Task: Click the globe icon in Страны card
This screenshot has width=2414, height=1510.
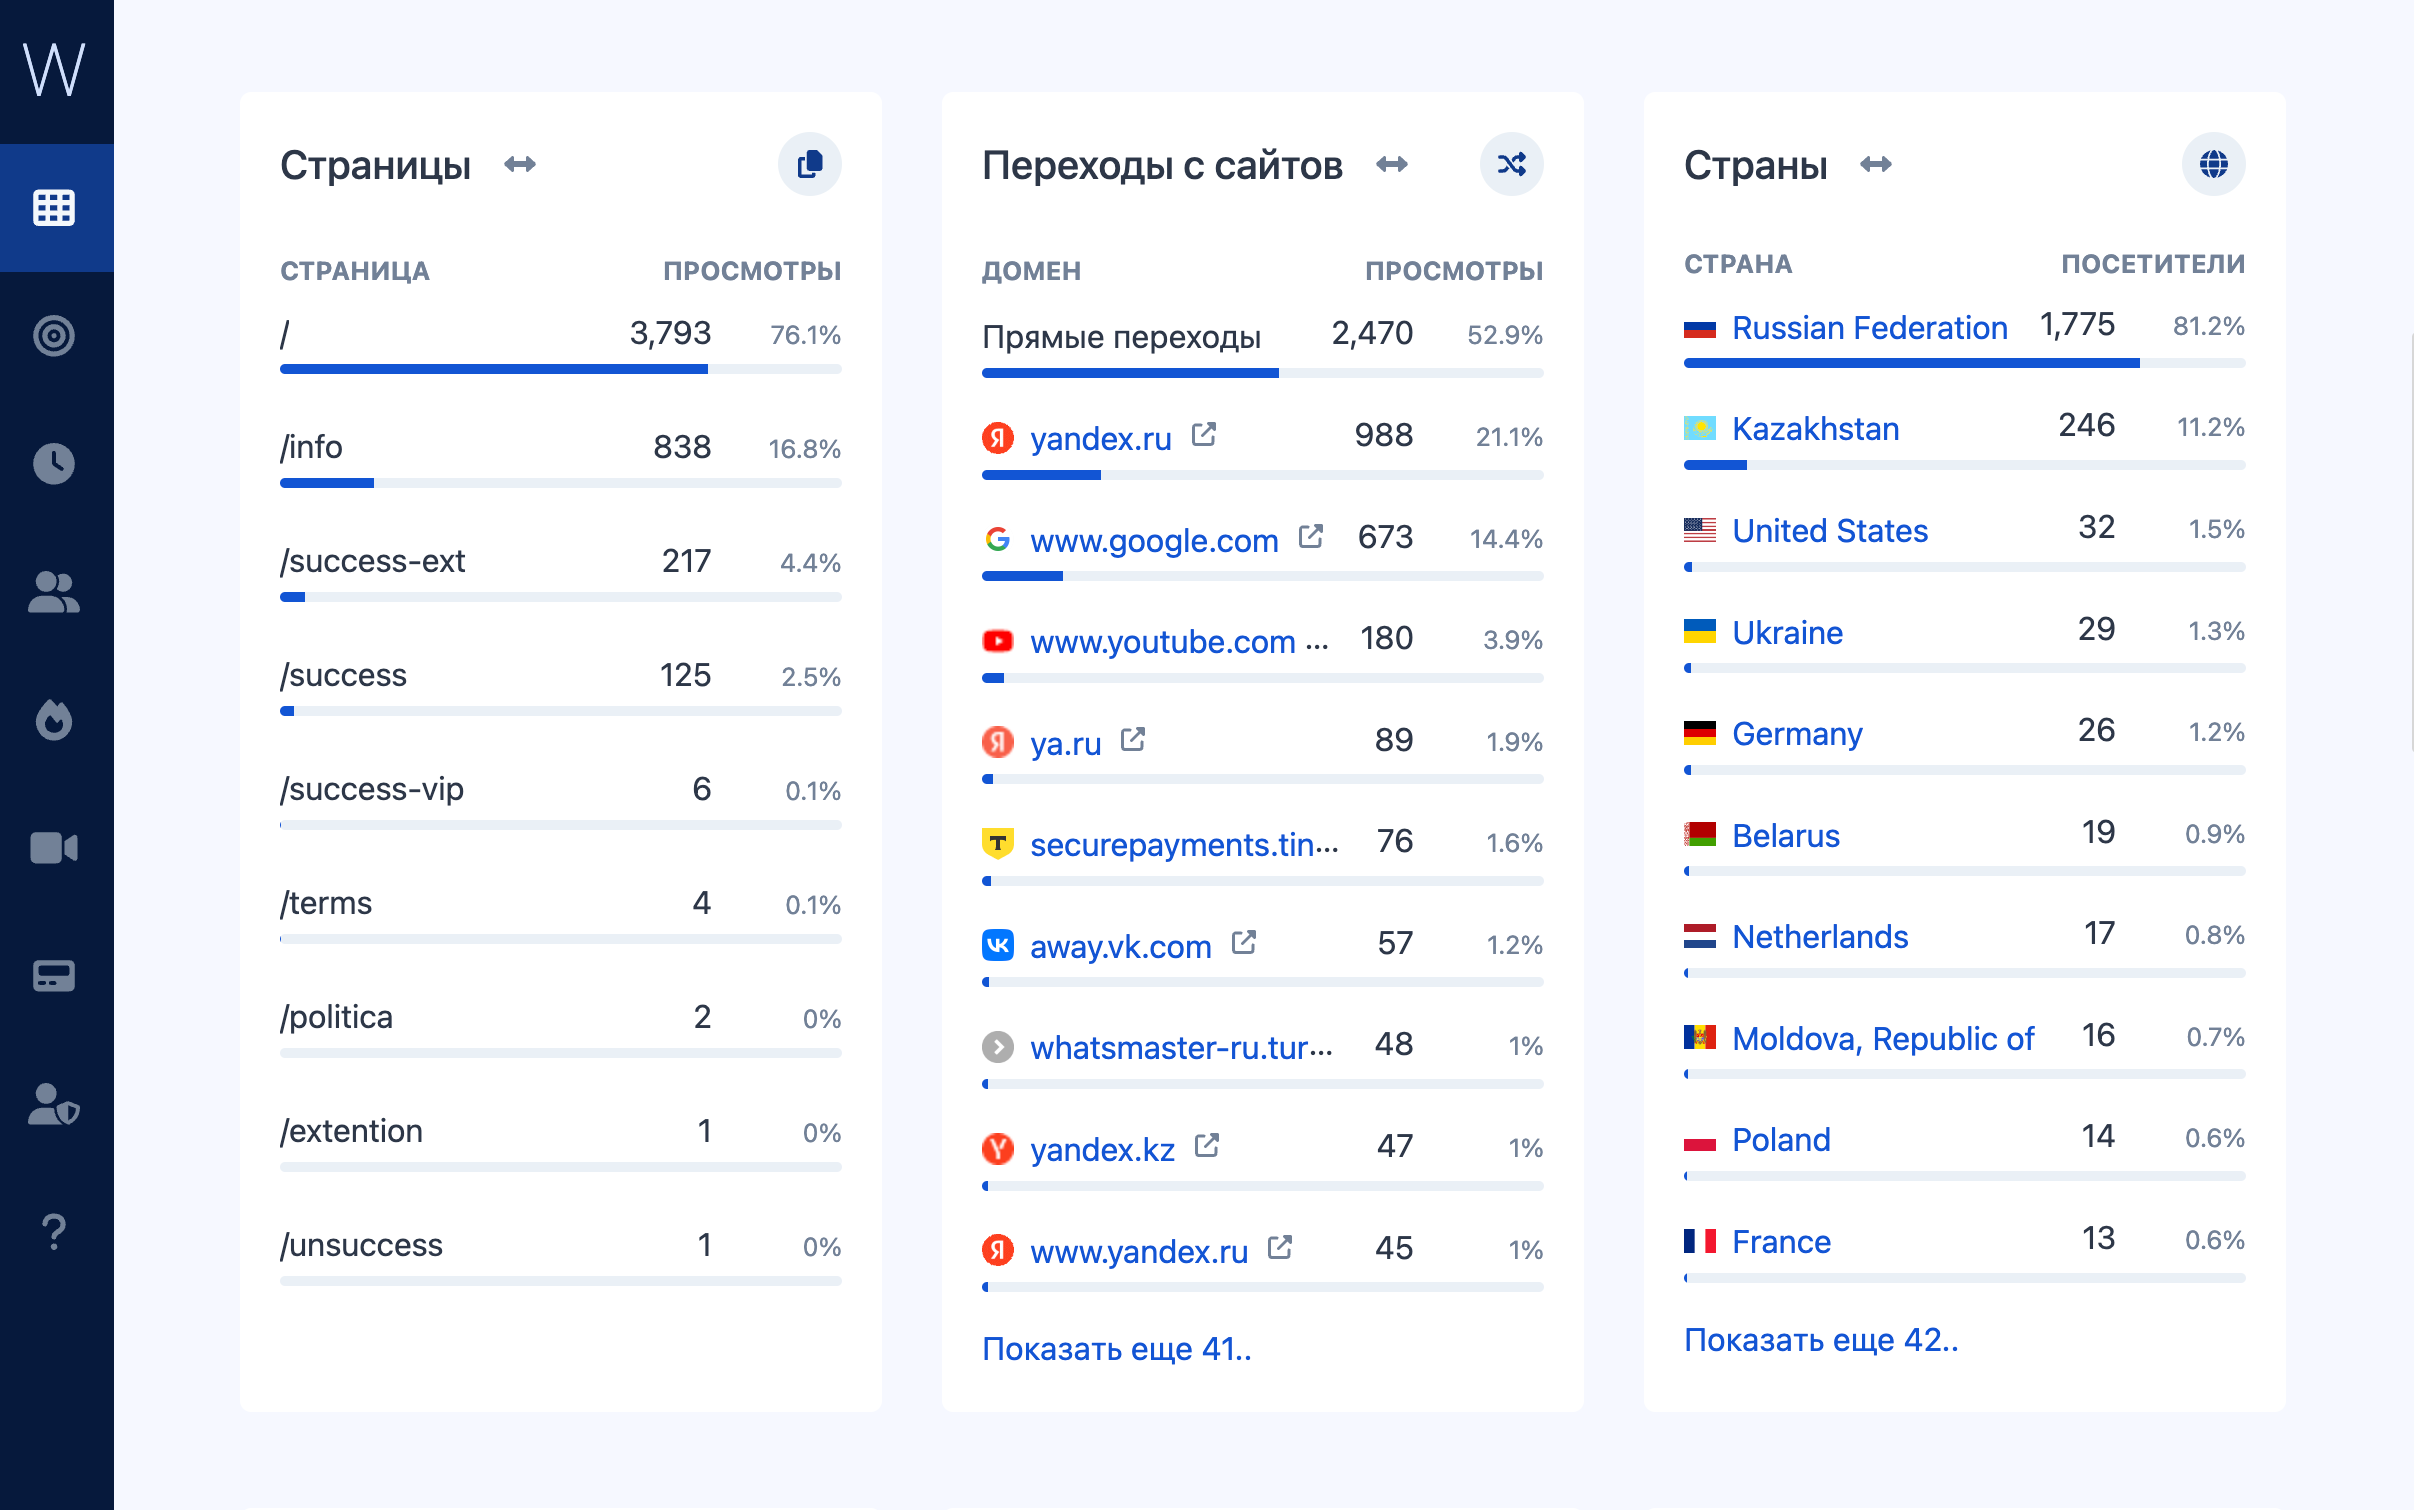Action: [x=2213, y=164]
